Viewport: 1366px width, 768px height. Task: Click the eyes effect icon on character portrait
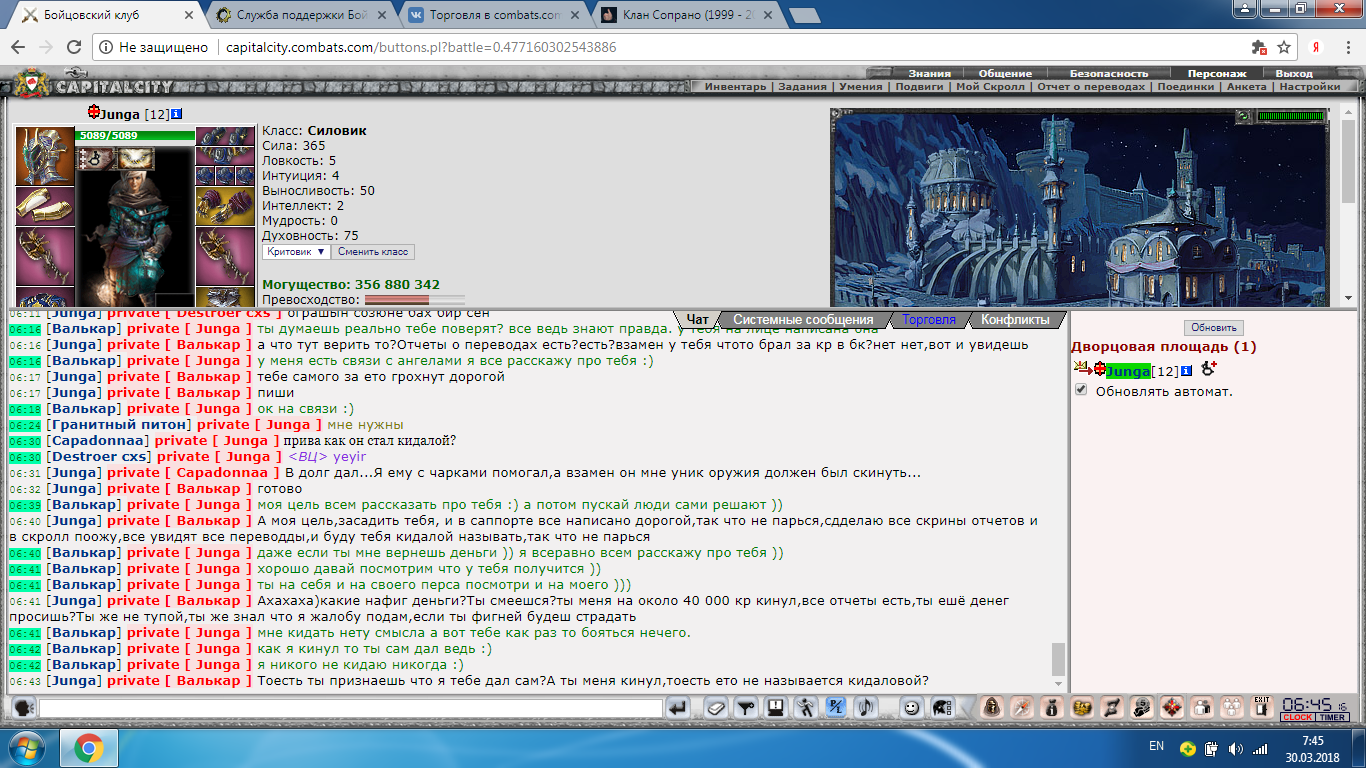(137, 158)
